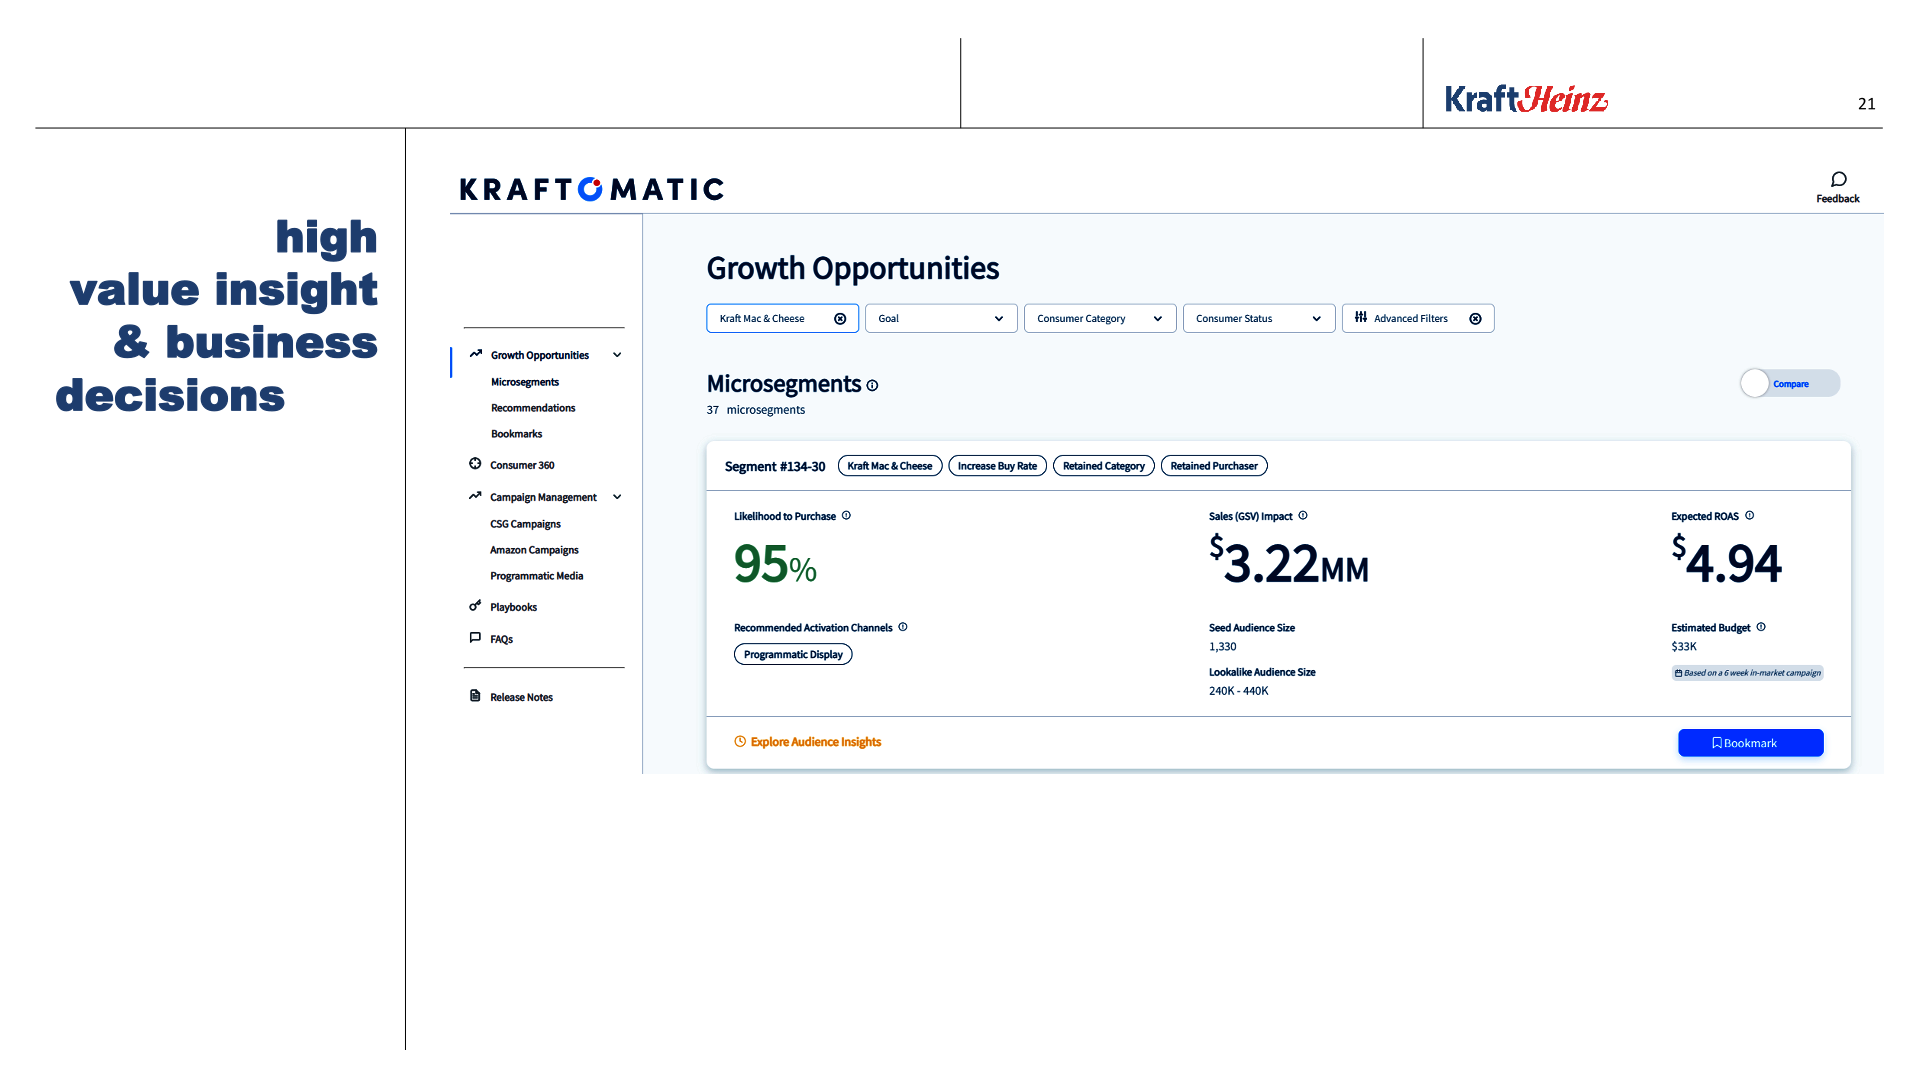
Task: Click the Explore Audience Insights link
Action: click(x=815, y=742)
